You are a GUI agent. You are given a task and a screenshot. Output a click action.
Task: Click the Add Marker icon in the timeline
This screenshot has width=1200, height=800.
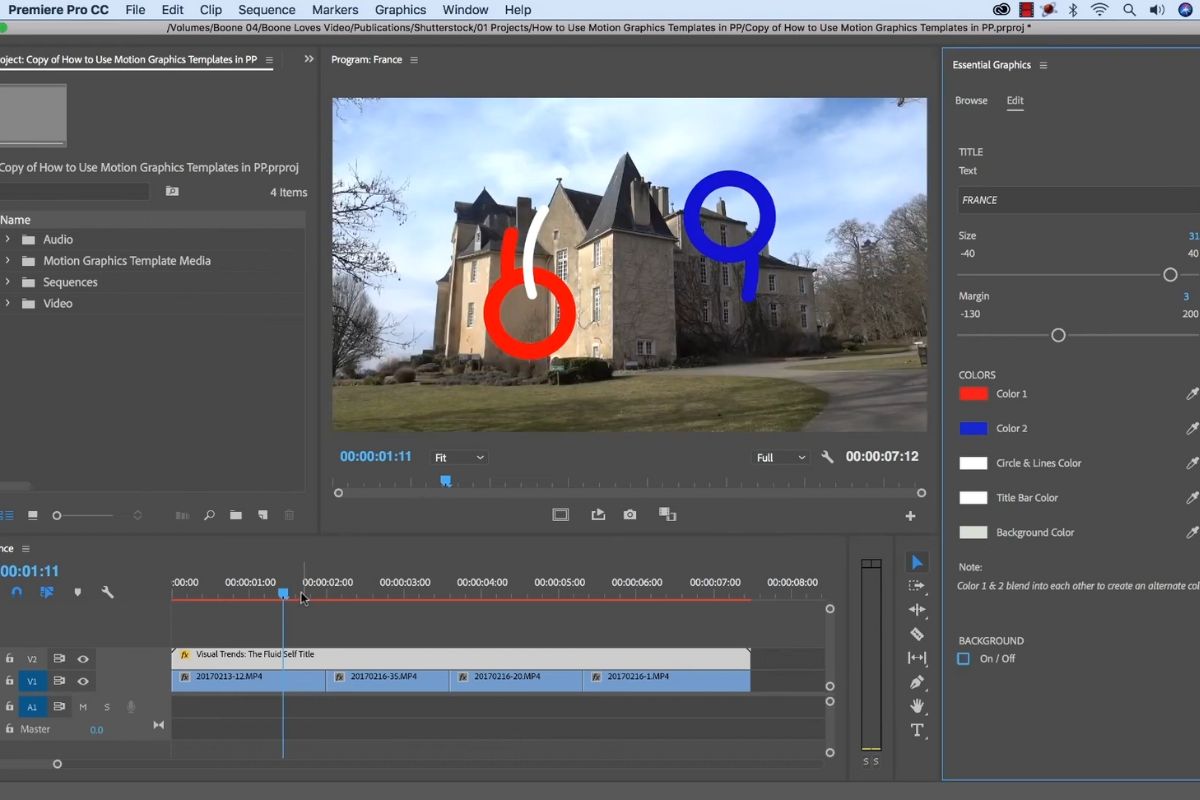point(77,592)
